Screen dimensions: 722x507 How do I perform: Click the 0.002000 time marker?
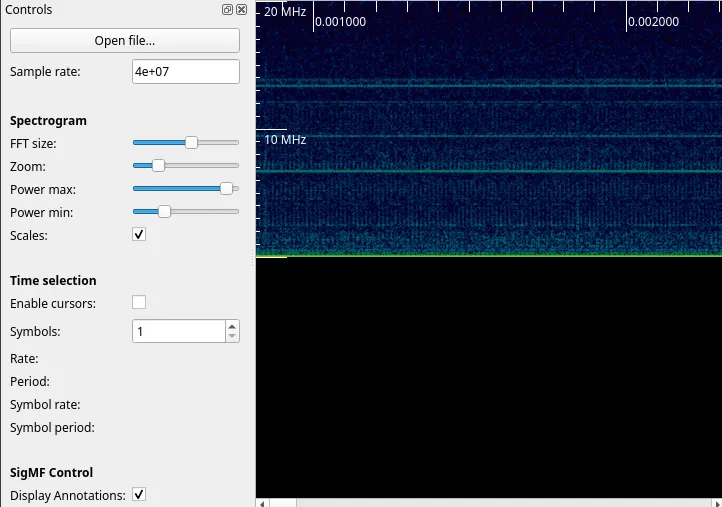click(653, 22)
